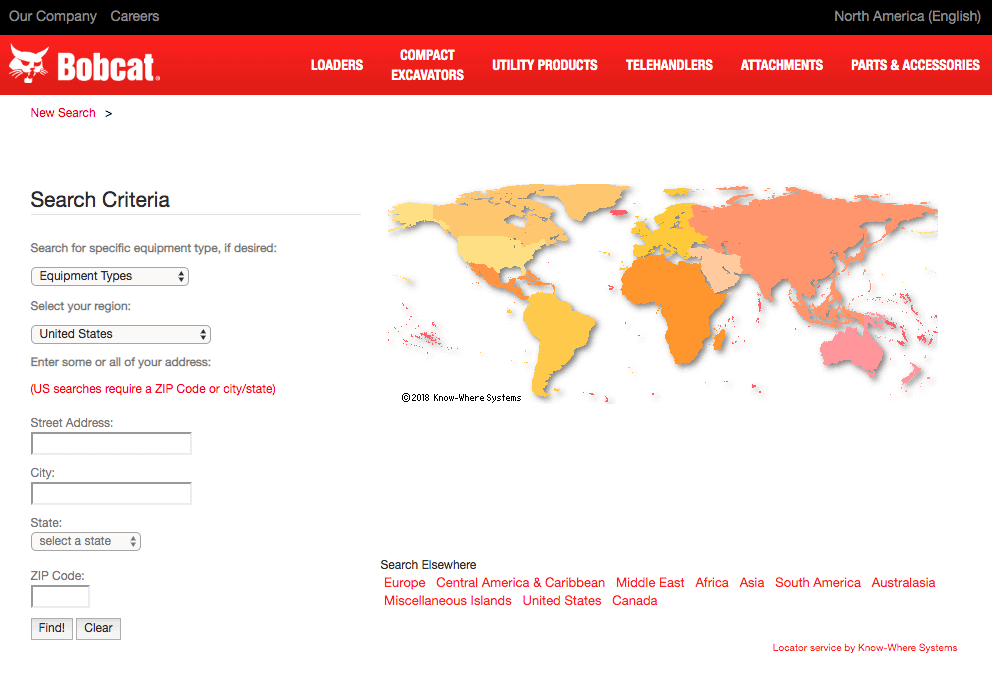Open the Middle East search link
This screenshot has height=673, width=992.
650,583
